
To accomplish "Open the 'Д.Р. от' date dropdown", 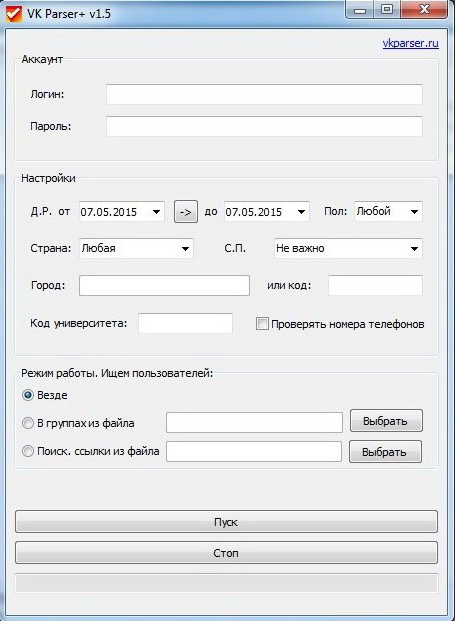I will point(122,212).
